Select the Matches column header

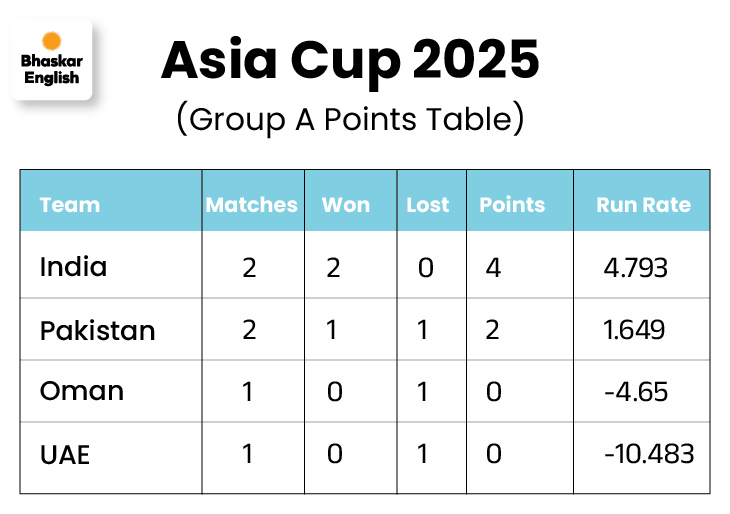click(252, 205)
